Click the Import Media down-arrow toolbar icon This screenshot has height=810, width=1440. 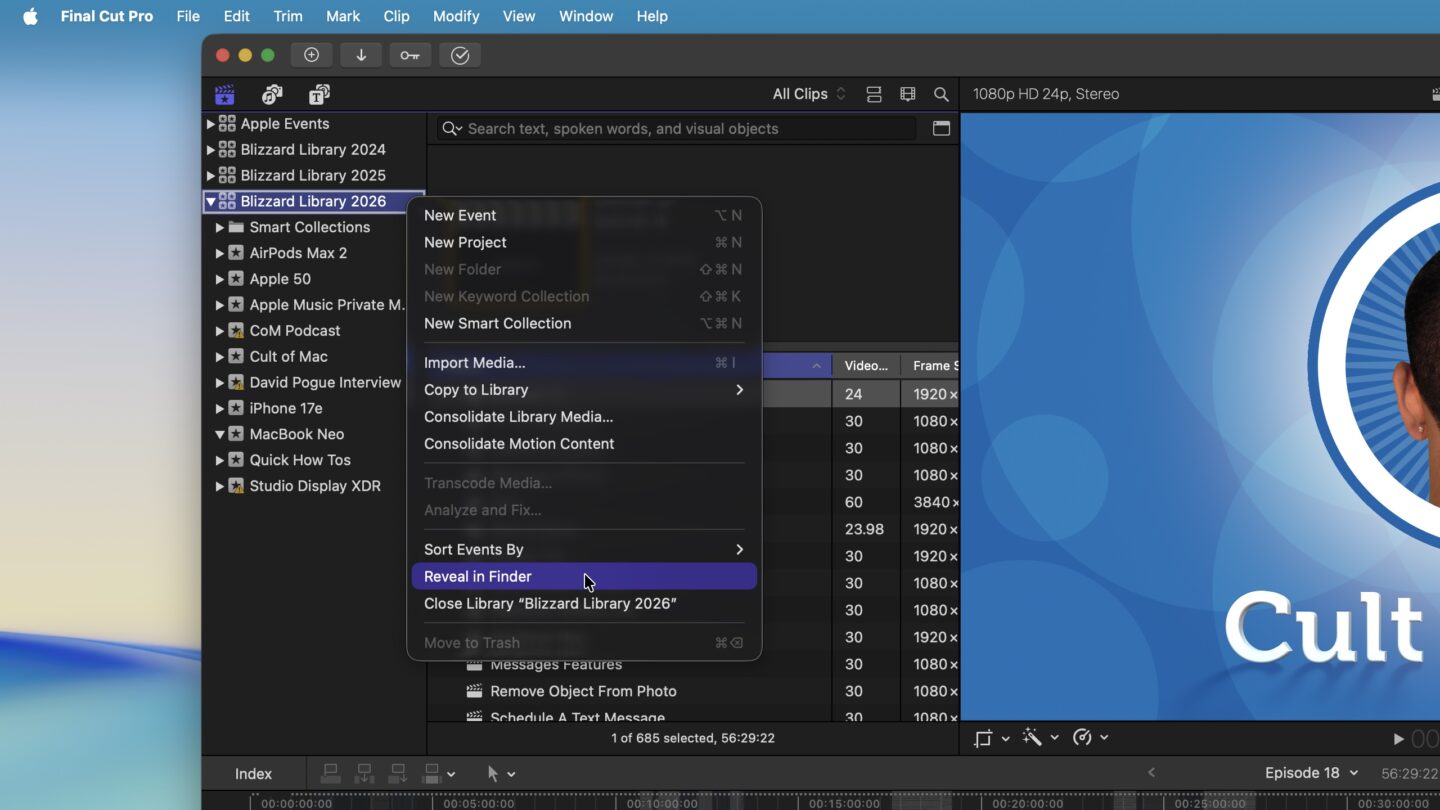click(x=361, y=55)
